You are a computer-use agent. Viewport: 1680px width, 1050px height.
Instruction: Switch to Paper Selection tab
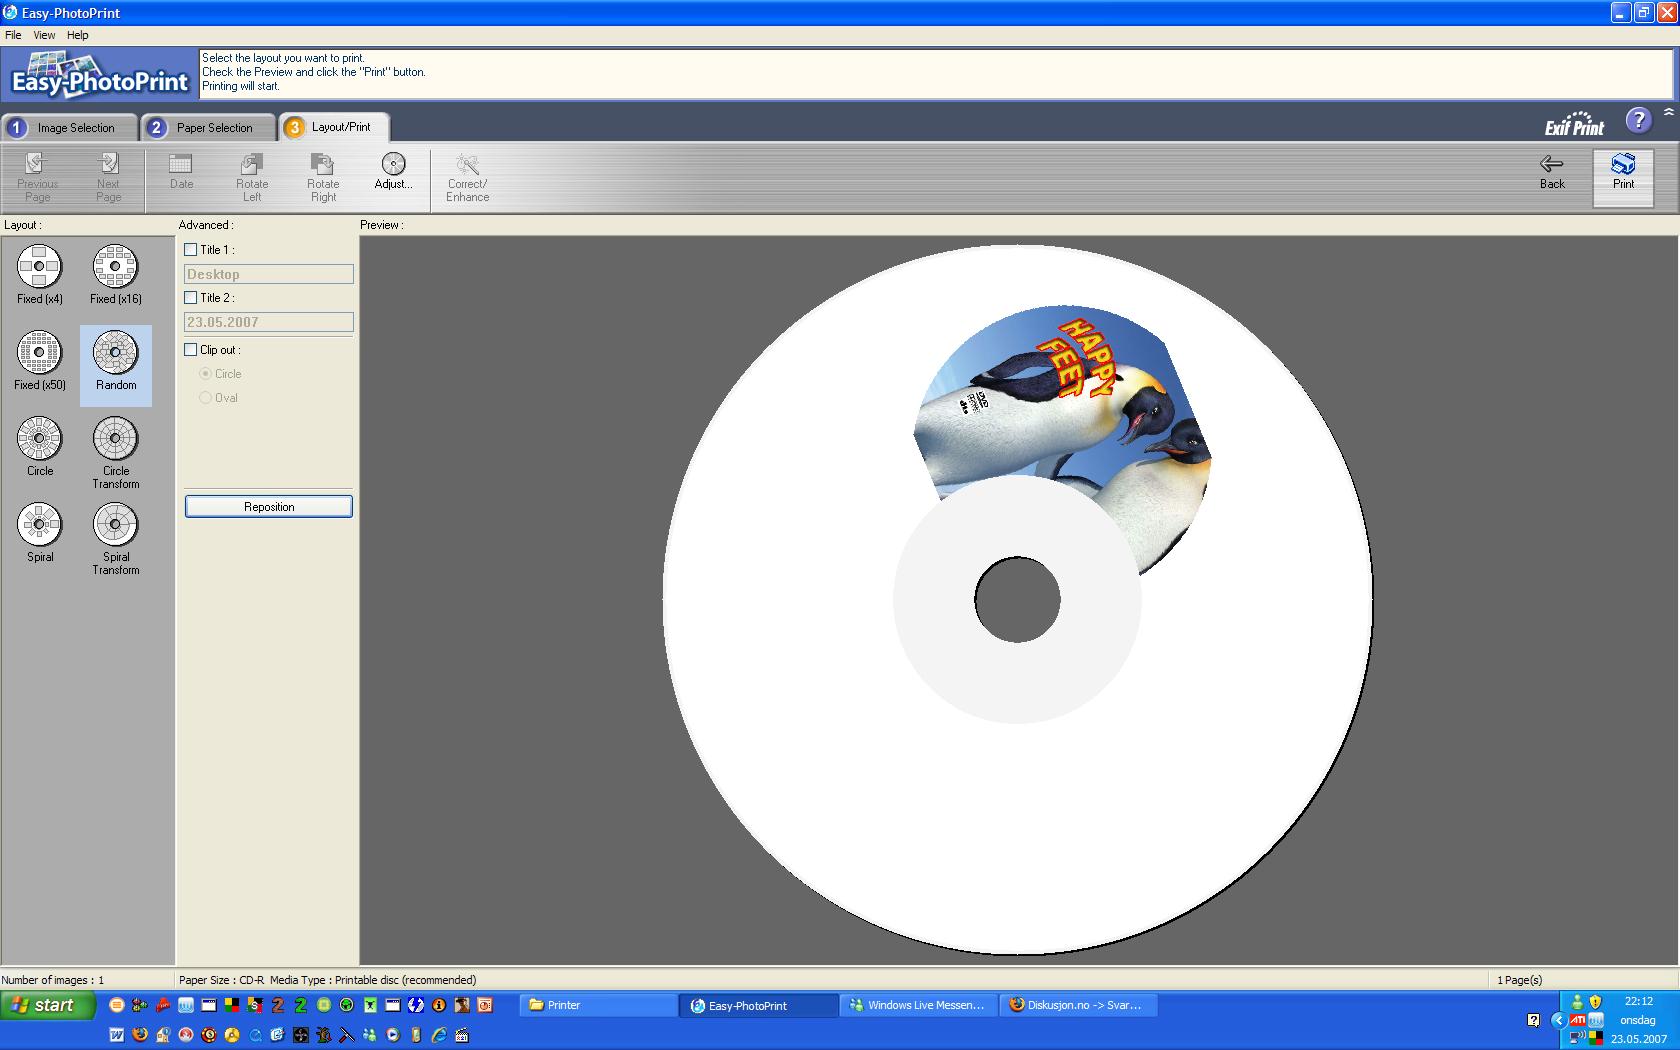(x=208, y=128)
